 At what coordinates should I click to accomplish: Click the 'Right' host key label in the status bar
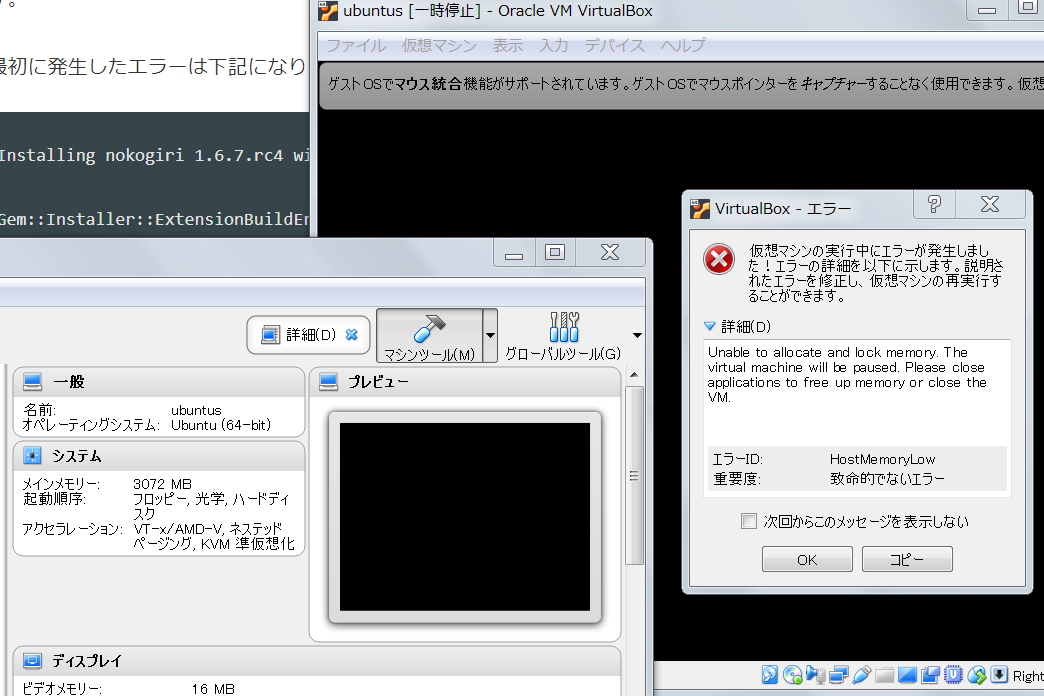pos(1028,676)
